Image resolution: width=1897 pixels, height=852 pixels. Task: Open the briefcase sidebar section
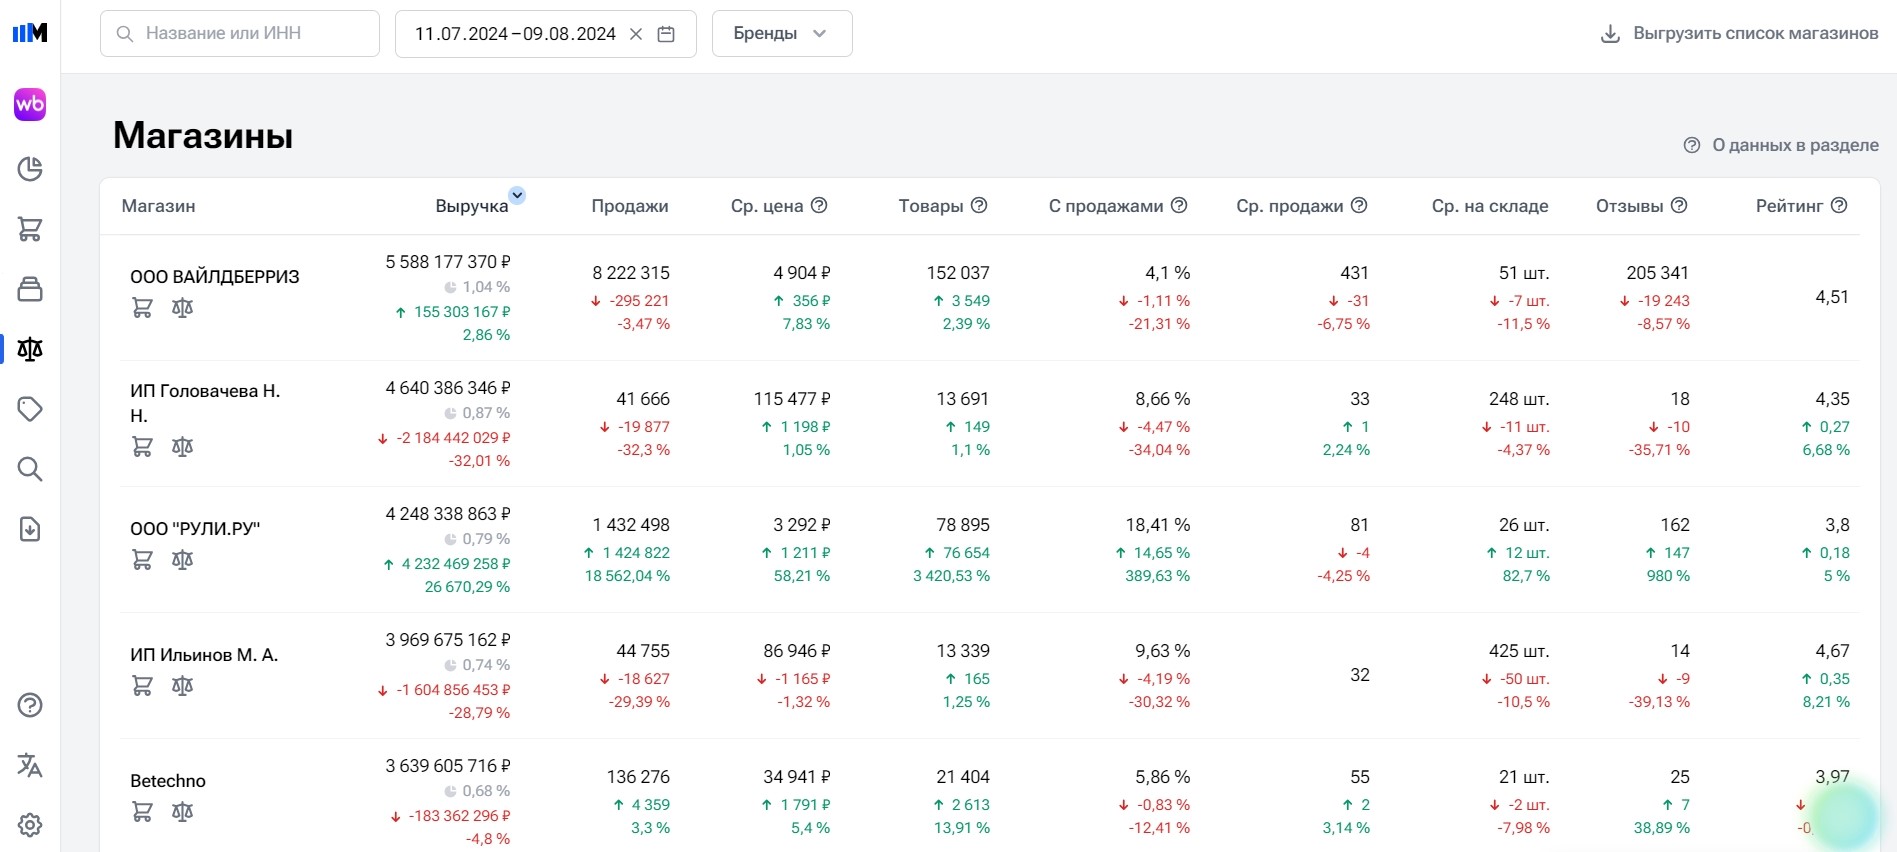(x=30, y=289)
